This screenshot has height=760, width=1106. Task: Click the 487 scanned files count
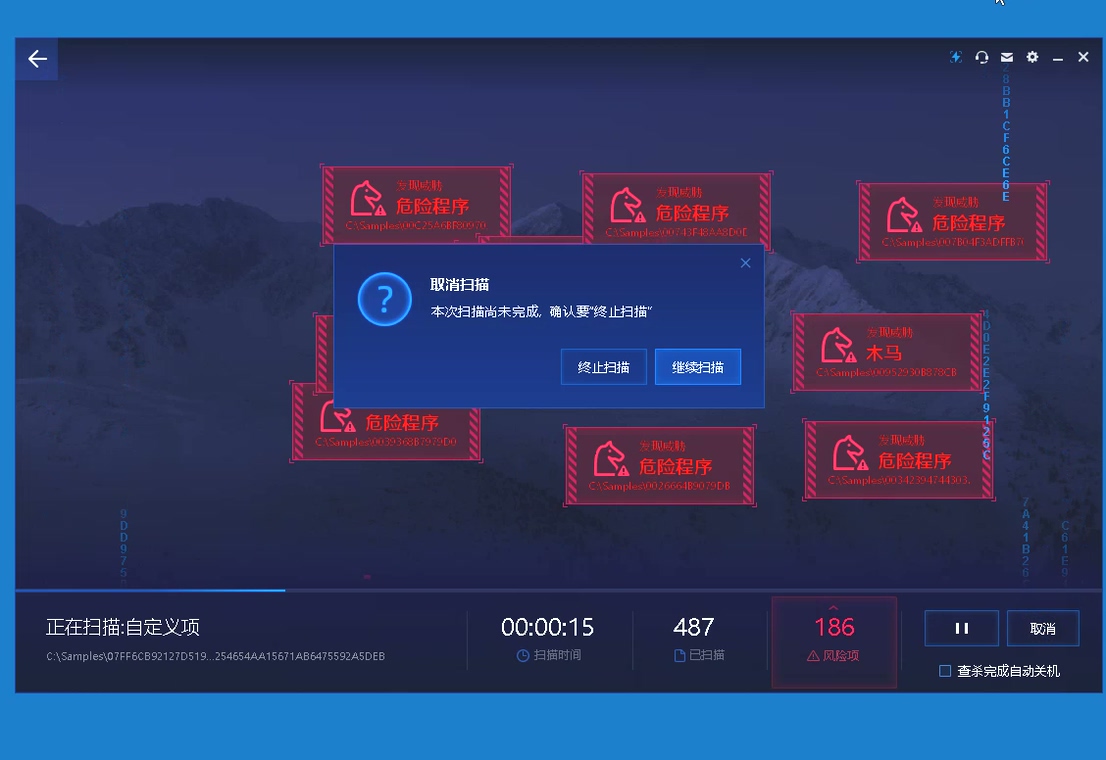693,627
